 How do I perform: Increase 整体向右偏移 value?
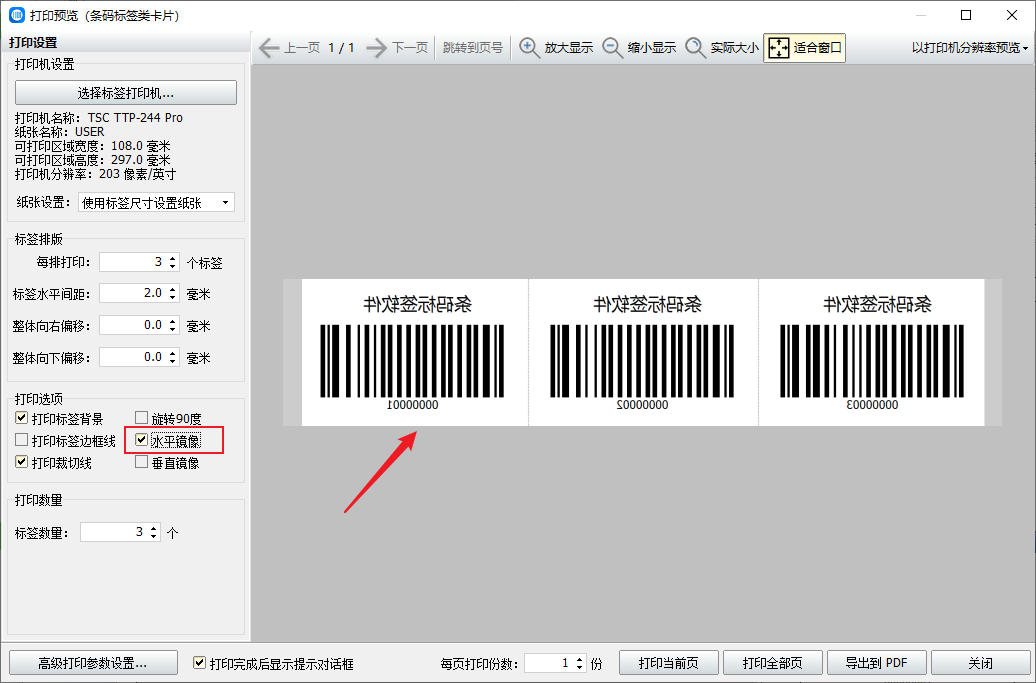tap(172, 321)
